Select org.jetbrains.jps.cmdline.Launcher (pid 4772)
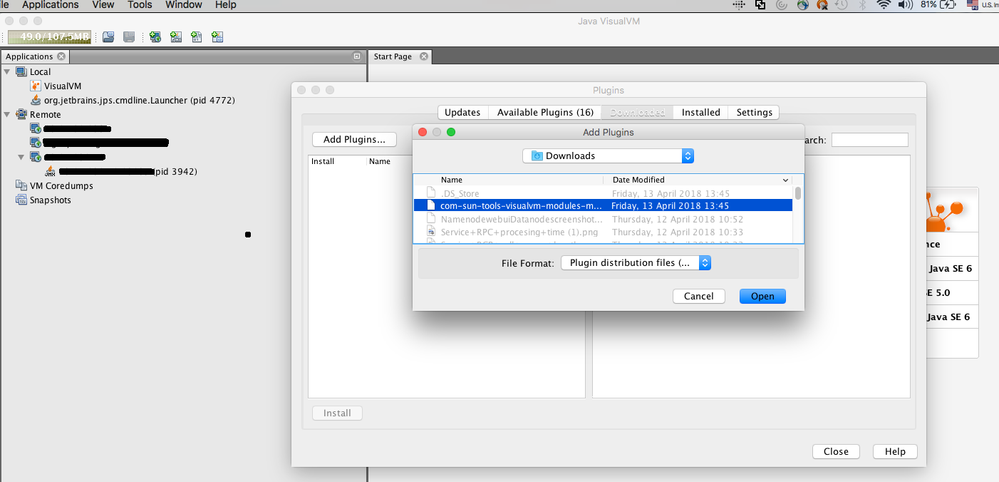The width and height of the screenshot is (999, 482). (140, 100)
